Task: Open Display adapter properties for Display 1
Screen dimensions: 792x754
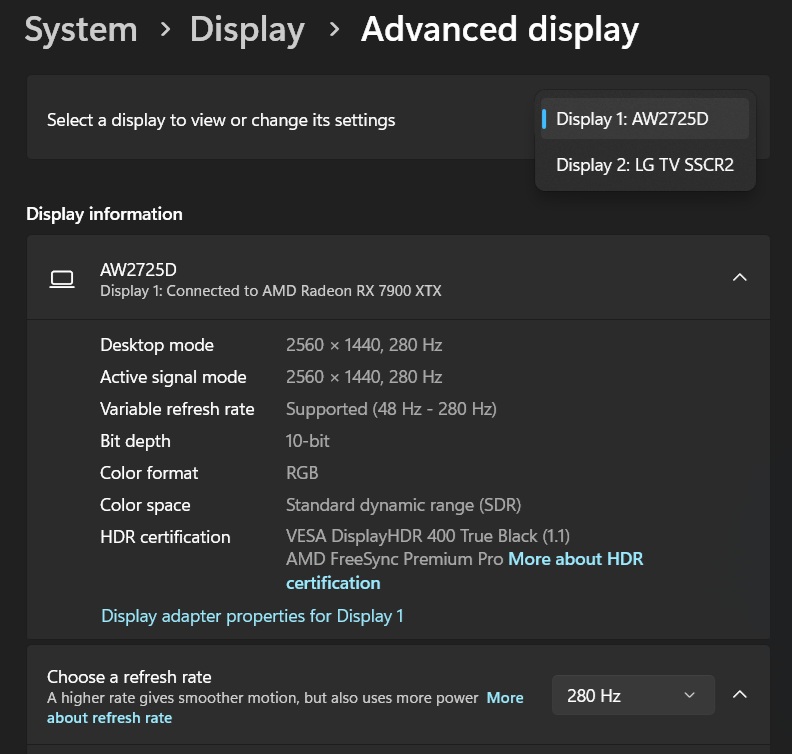Action: [x=252, y=616]
